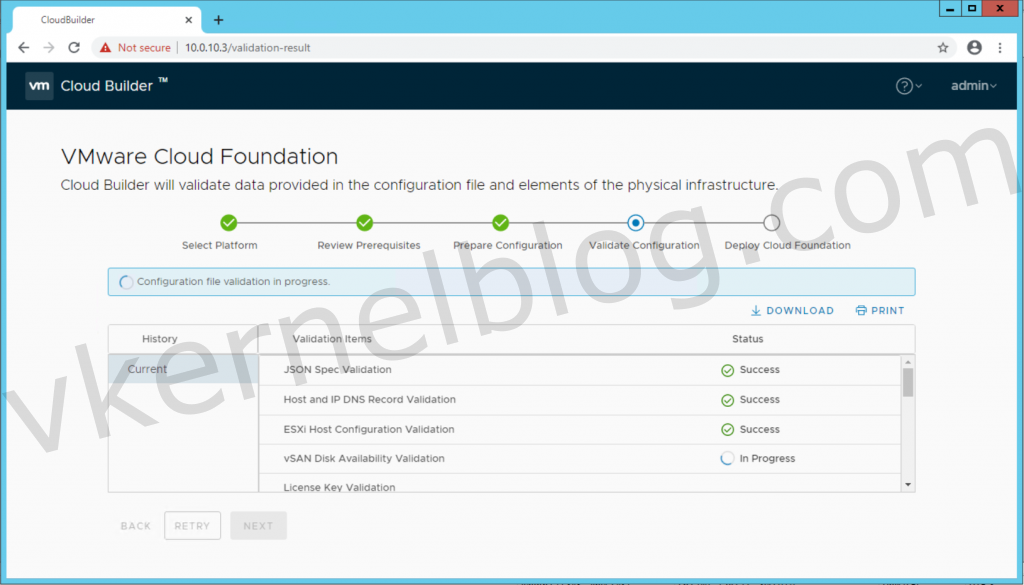The image size is (1024, 585).
Task: Reload the page using browser refresh icon
Action: coord(74,47)
